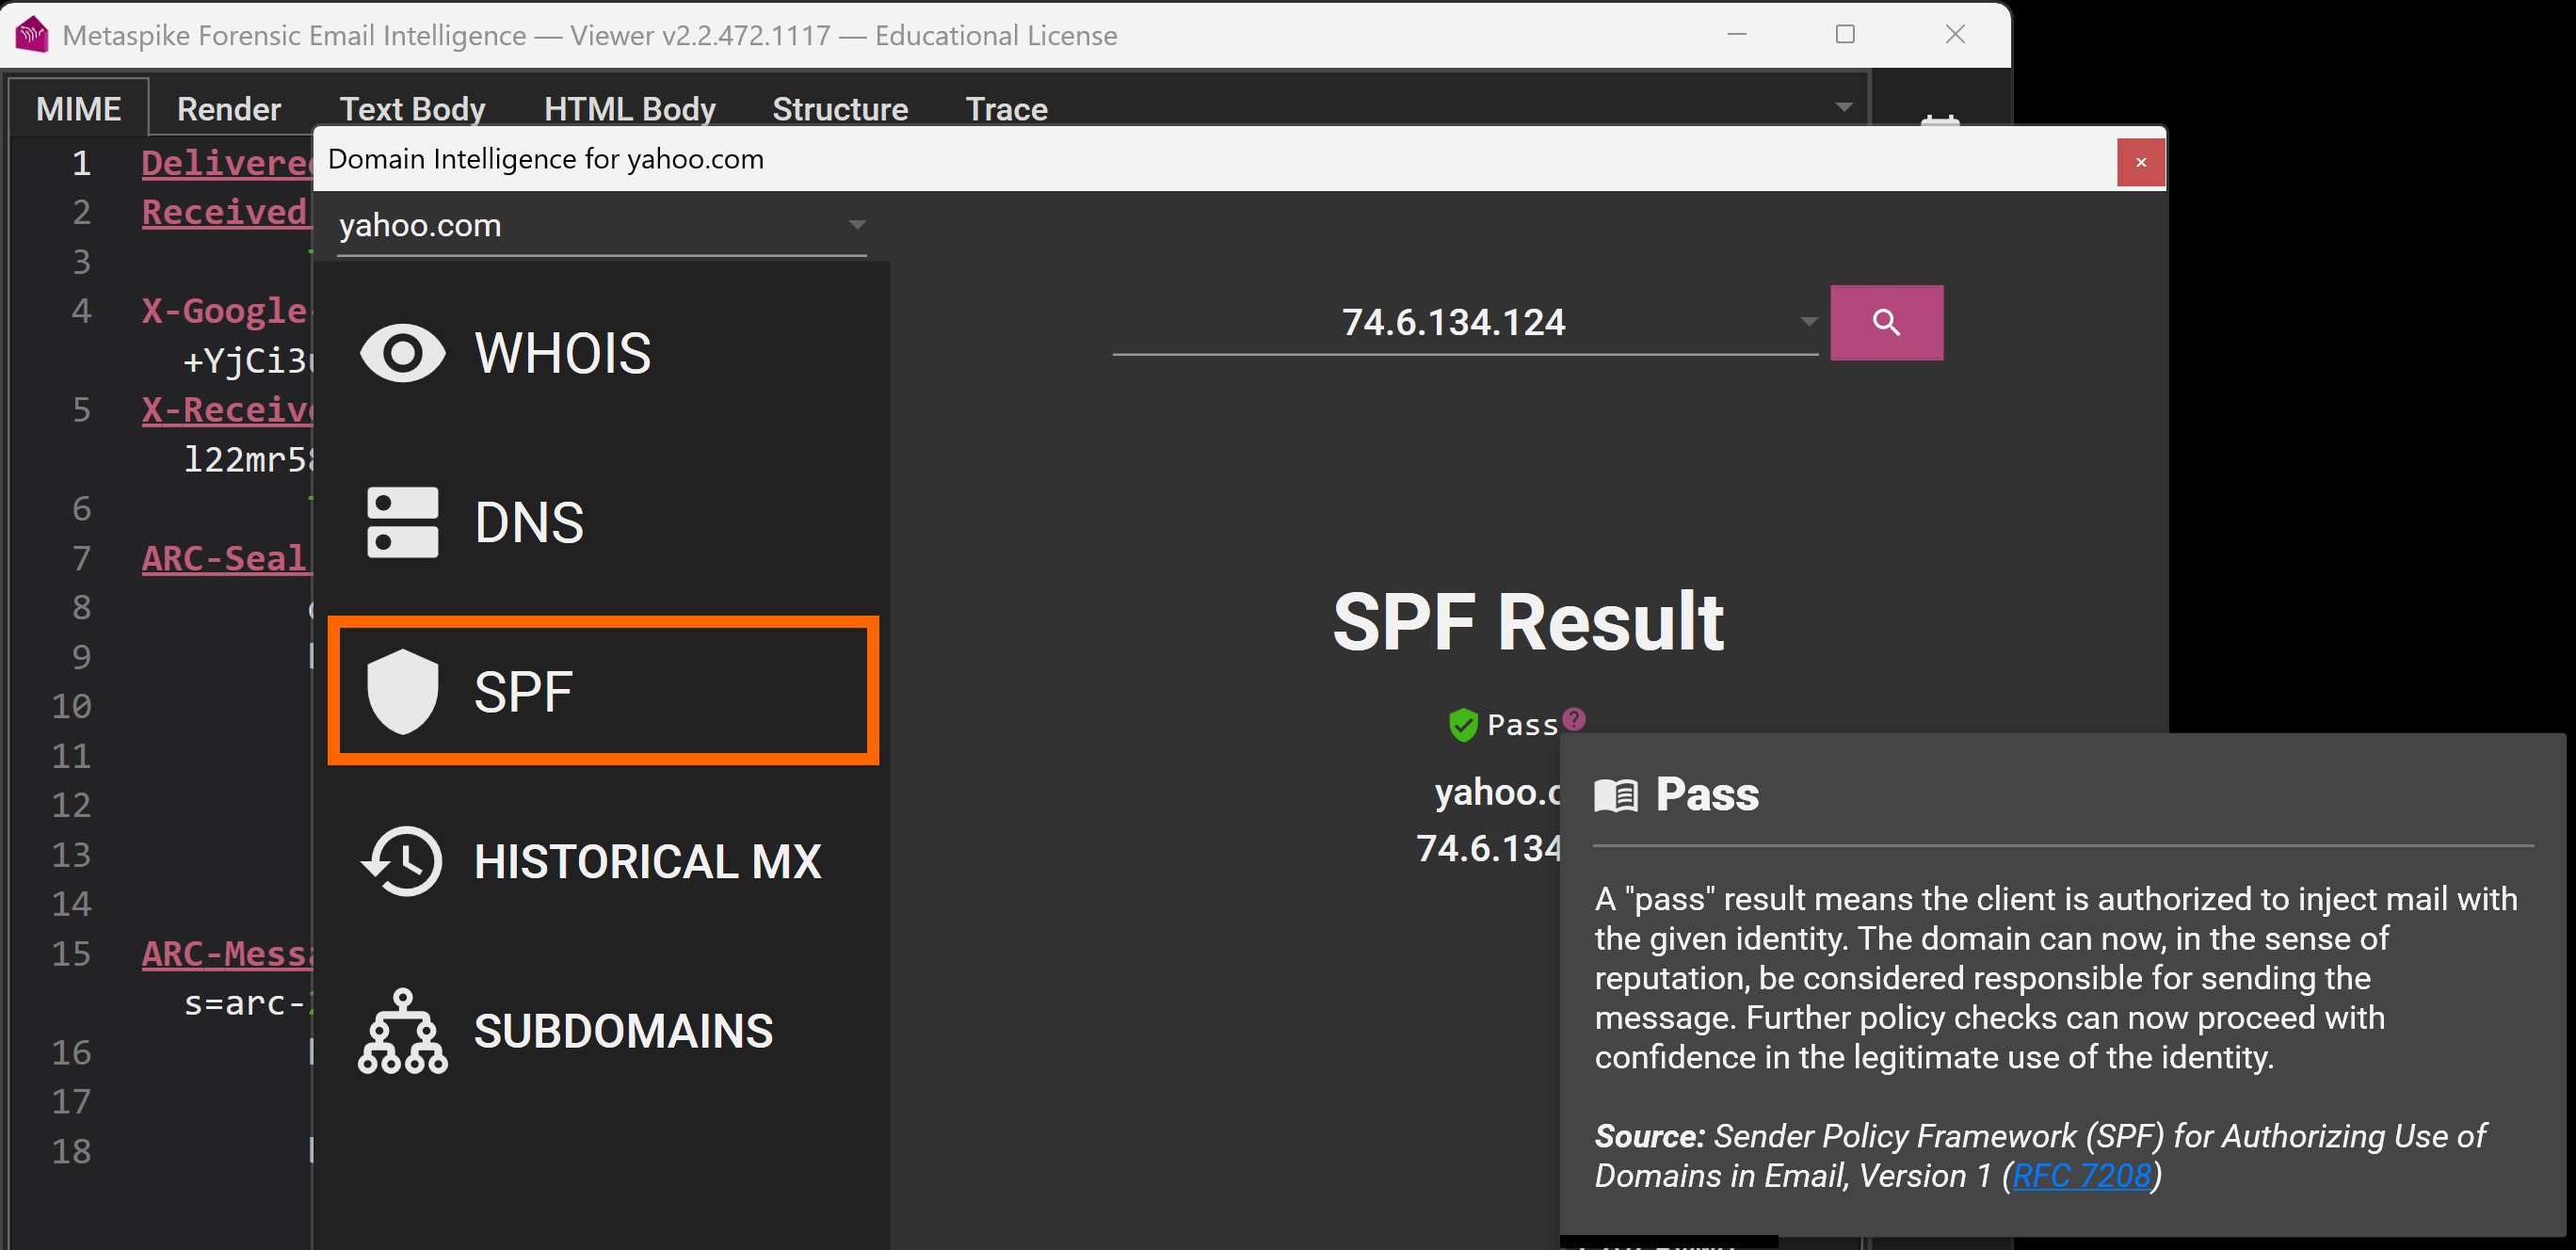The image size is (2576, 1250).
Task: Click the Received header link on line 2
Action: tap(224, 212)
